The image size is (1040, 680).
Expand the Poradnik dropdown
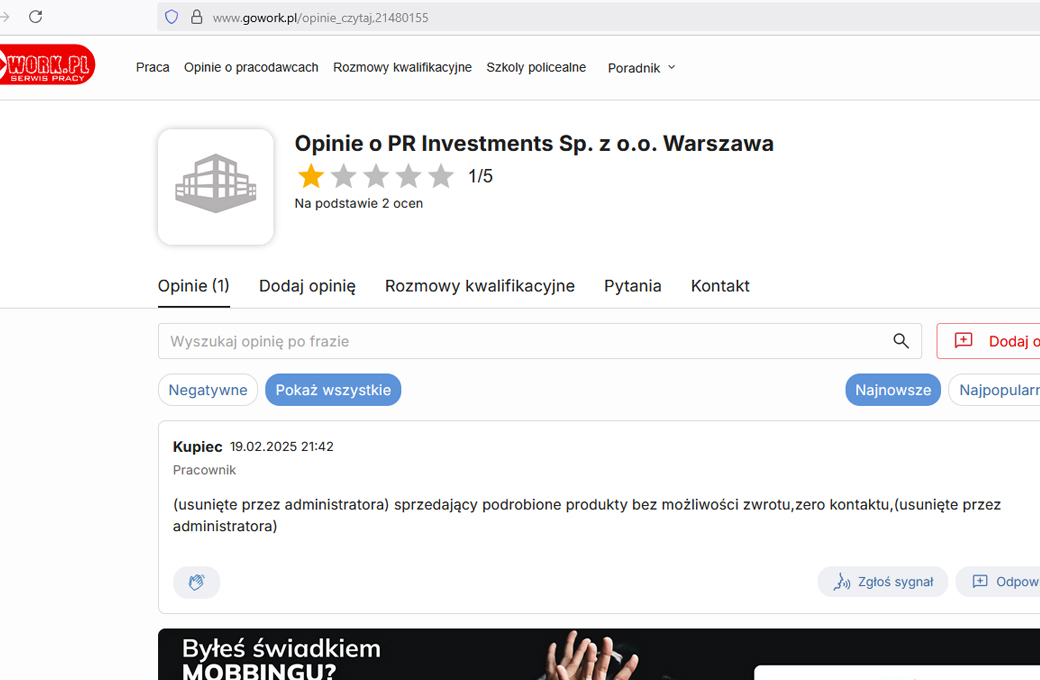click(641, 68)
